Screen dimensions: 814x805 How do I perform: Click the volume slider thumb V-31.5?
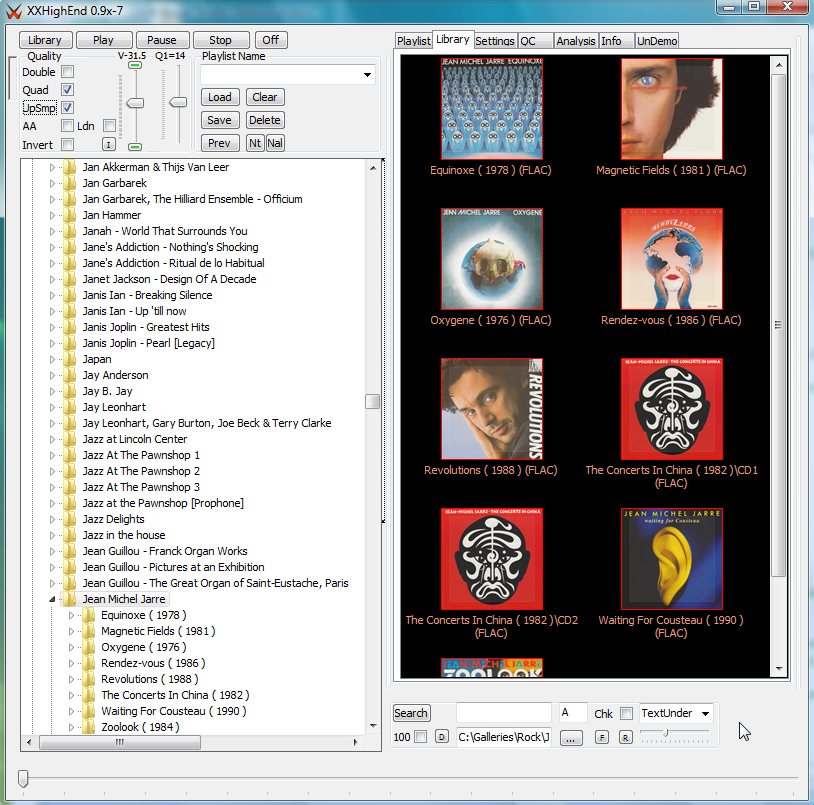[135, 103]
